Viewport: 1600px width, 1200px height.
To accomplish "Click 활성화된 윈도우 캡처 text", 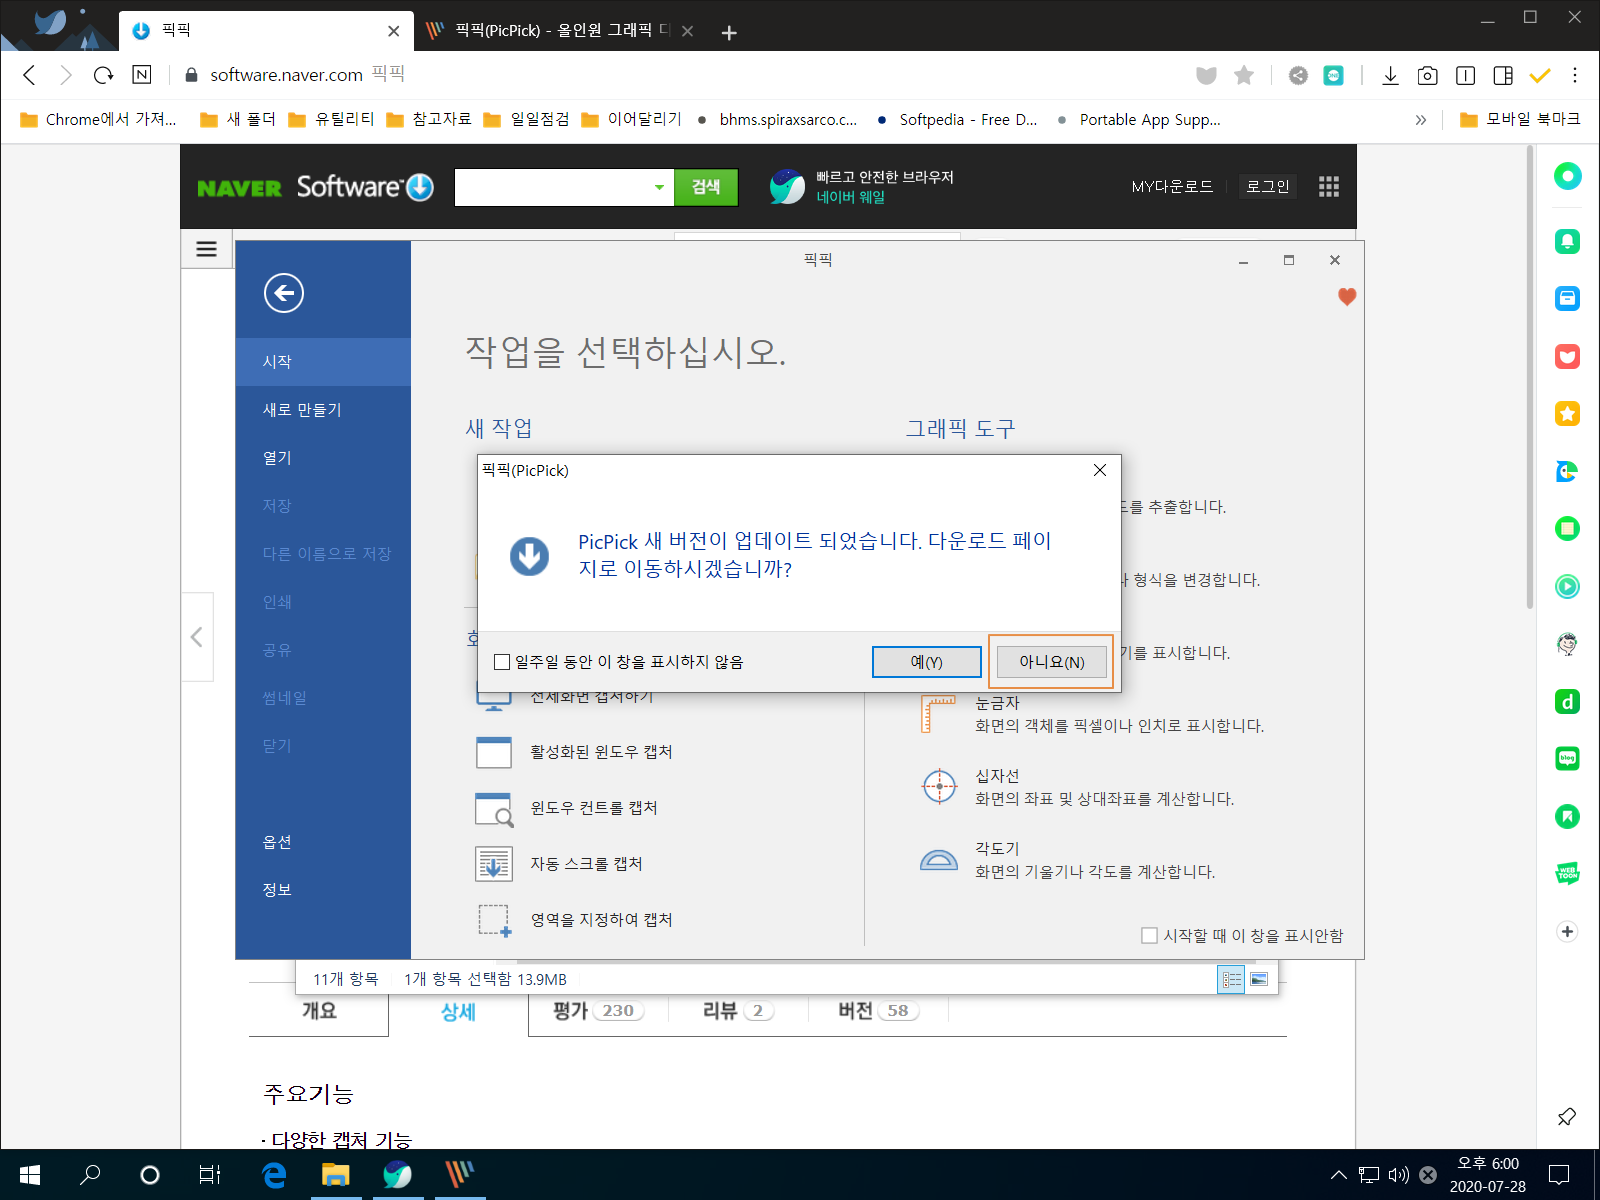I will click(x=601, y=752).
